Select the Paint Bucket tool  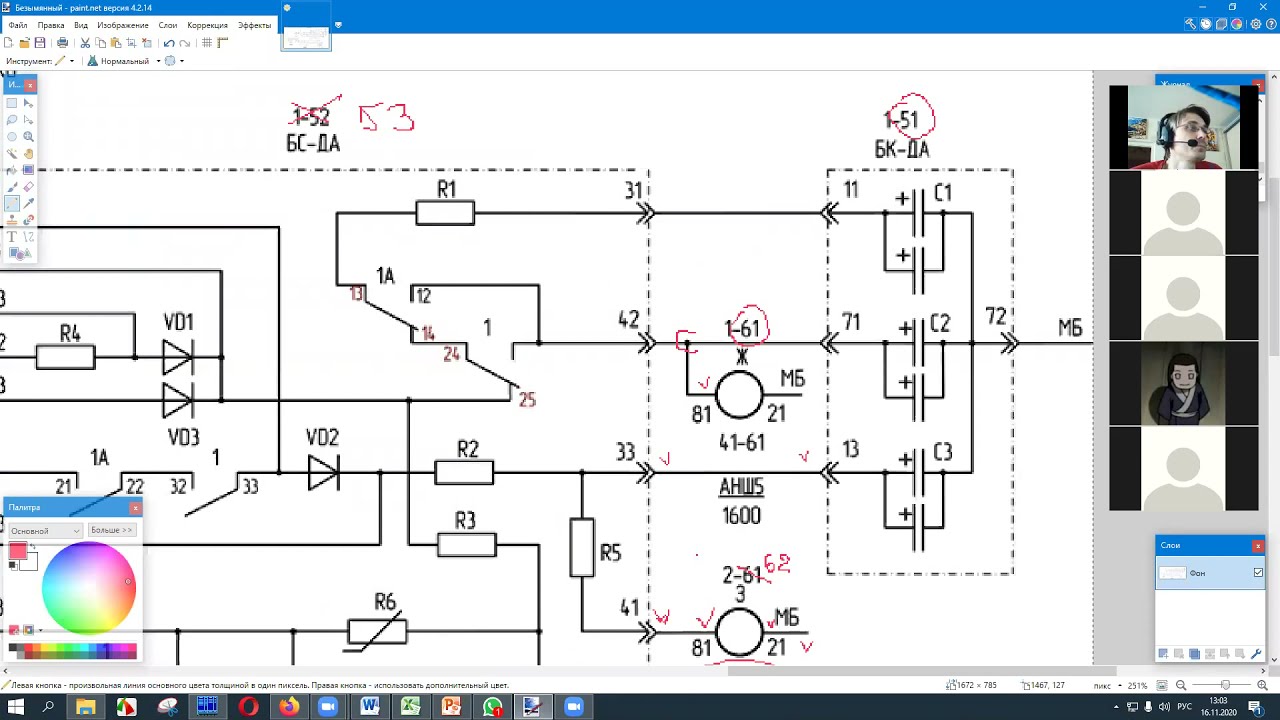tap(12, 170)
